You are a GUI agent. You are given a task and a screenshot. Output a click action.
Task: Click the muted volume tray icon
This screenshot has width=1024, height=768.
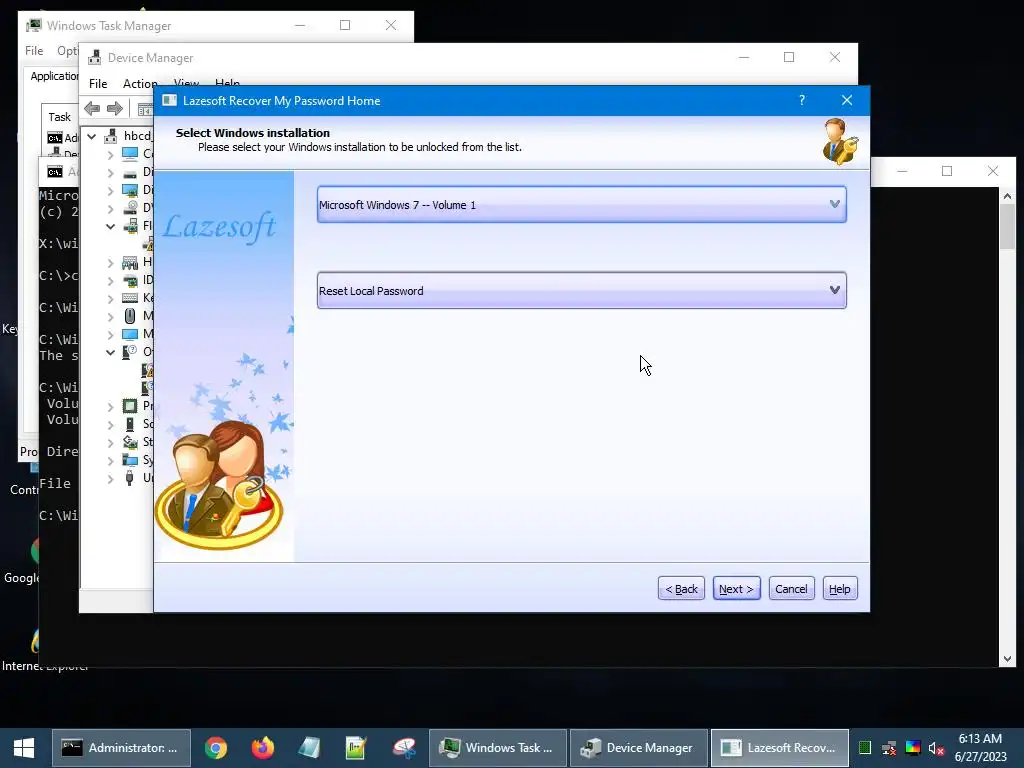(x=936, y=748)
